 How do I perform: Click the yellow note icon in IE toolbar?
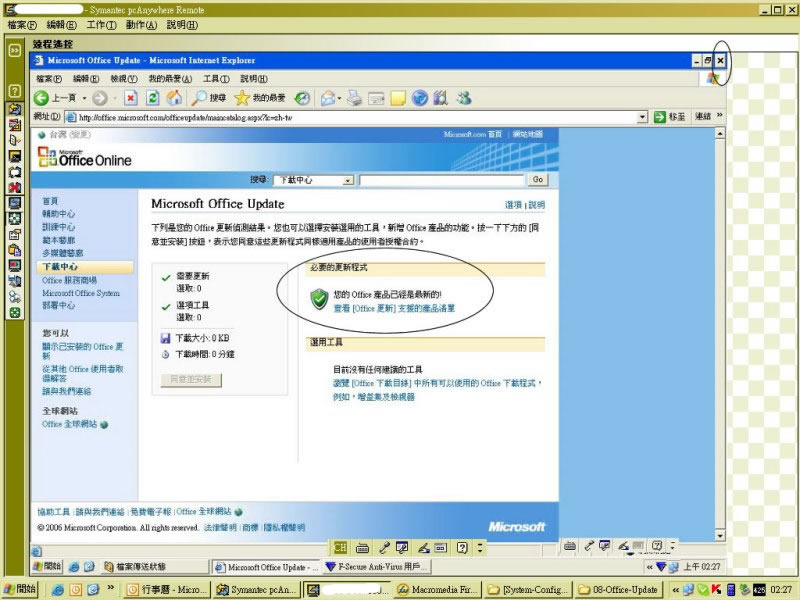tap(398, 98)
